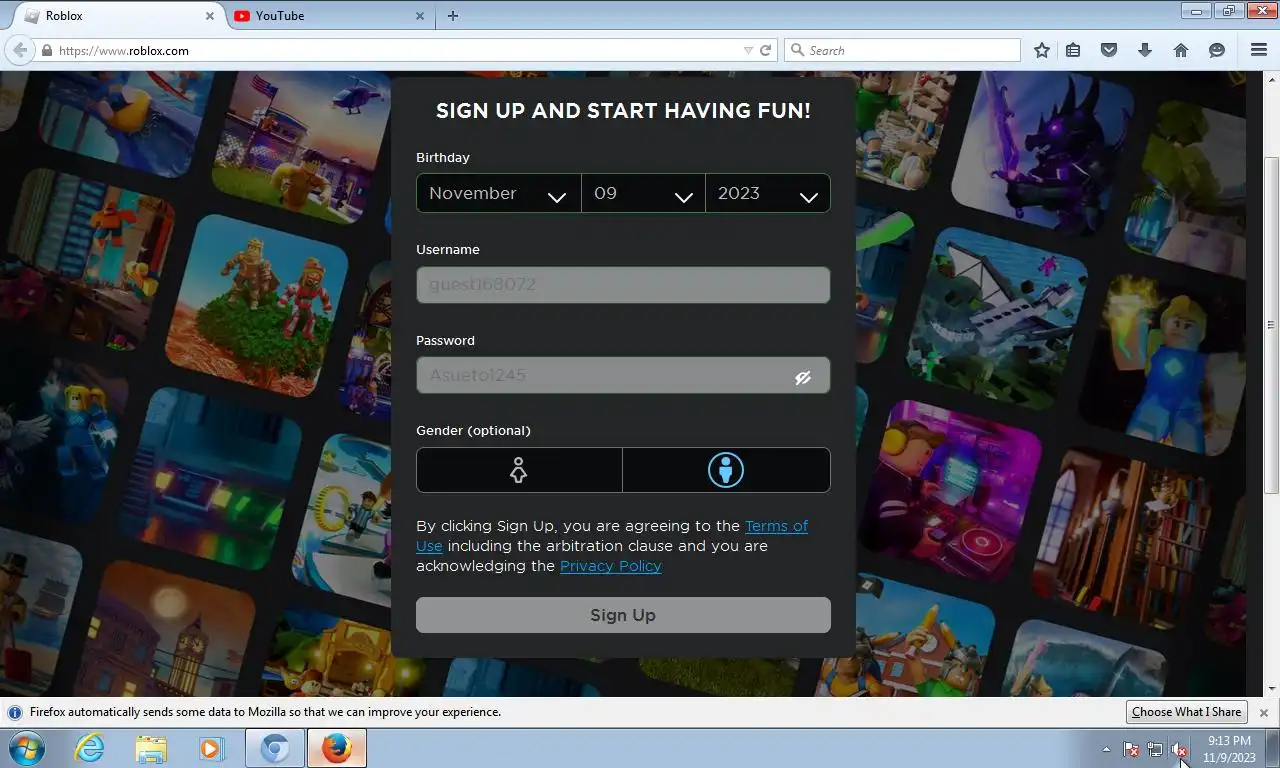Click the Firefox taskbar button
Viewport: 1280px width, 768px height.
(x=337, y=748)
